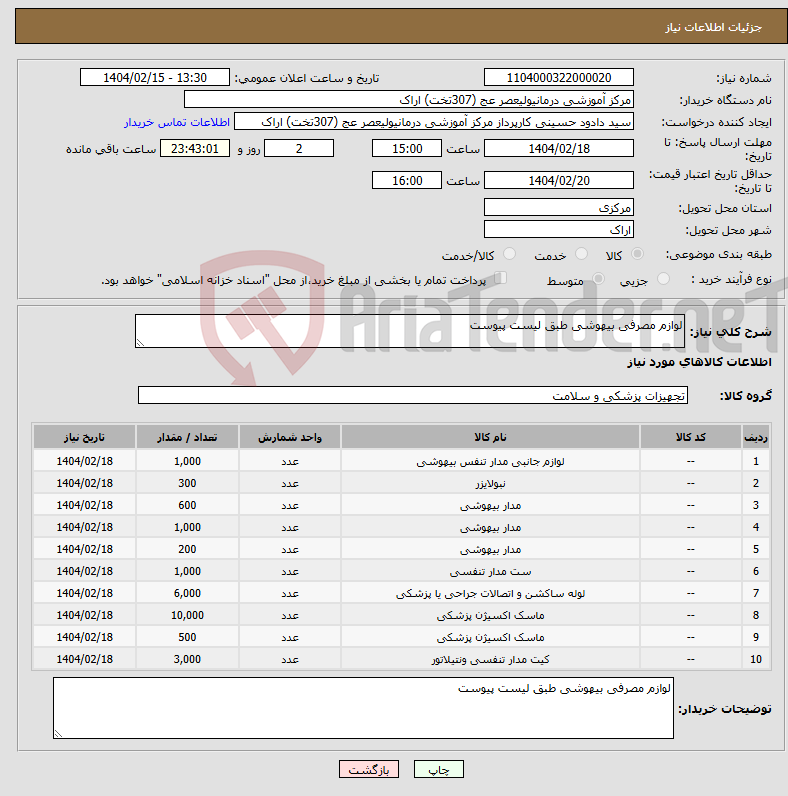Click the quantity 10,000 cell

(187, 615)
